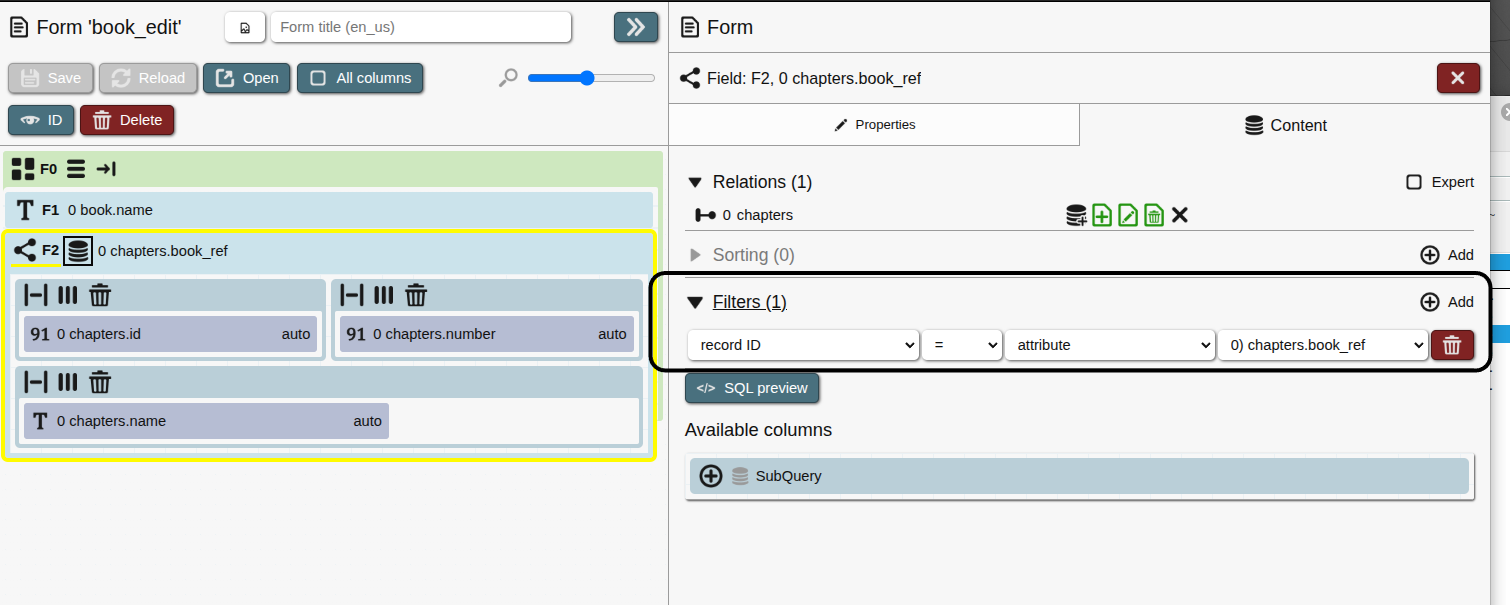1510x605 pixels.
Task: Click the green edit relation icon
Action: click(x=1128, y=215)
